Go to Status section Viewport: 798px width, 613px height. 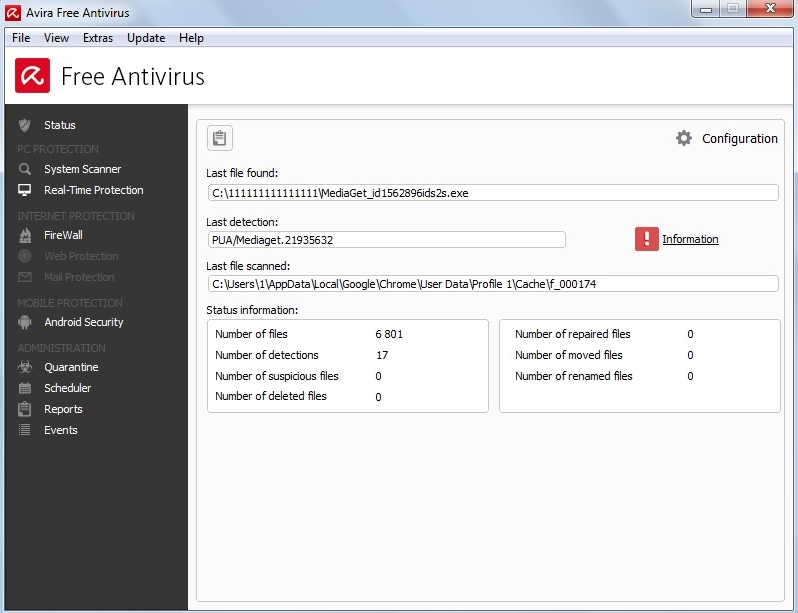[x=60, y=125]
